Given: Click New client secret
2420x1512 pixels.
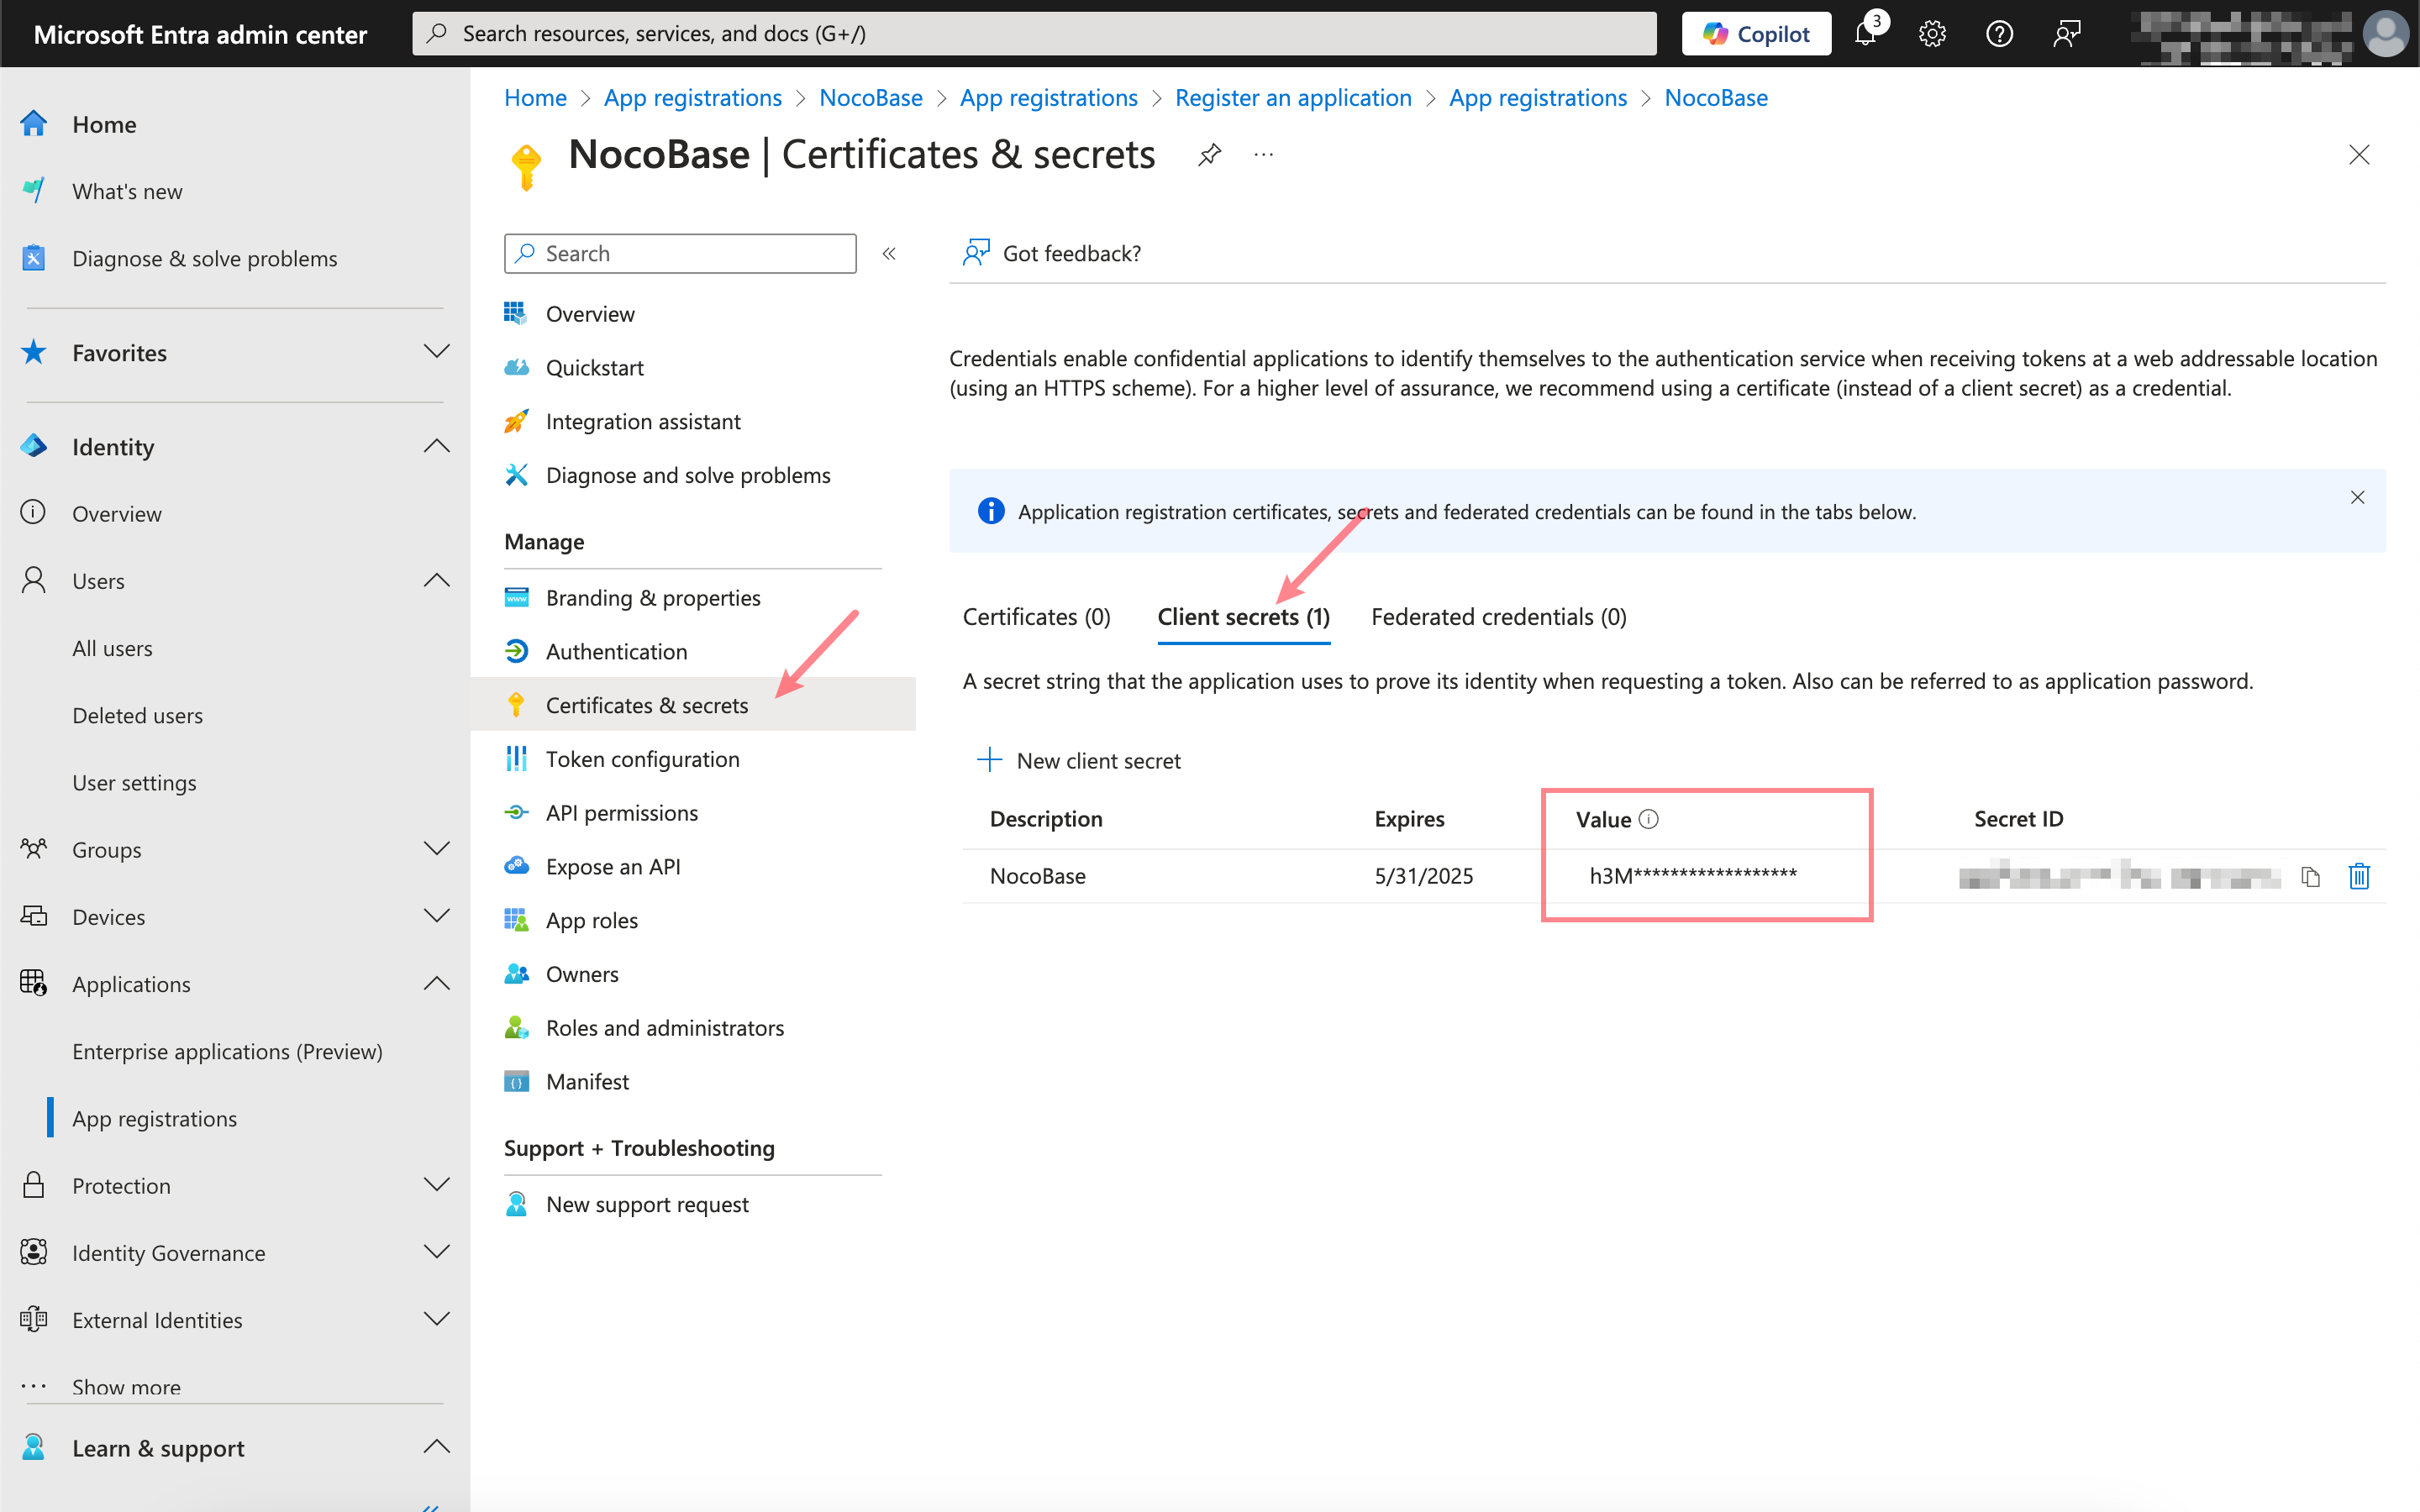Looking at the screenshot, I should click(x=1079, y=760).
